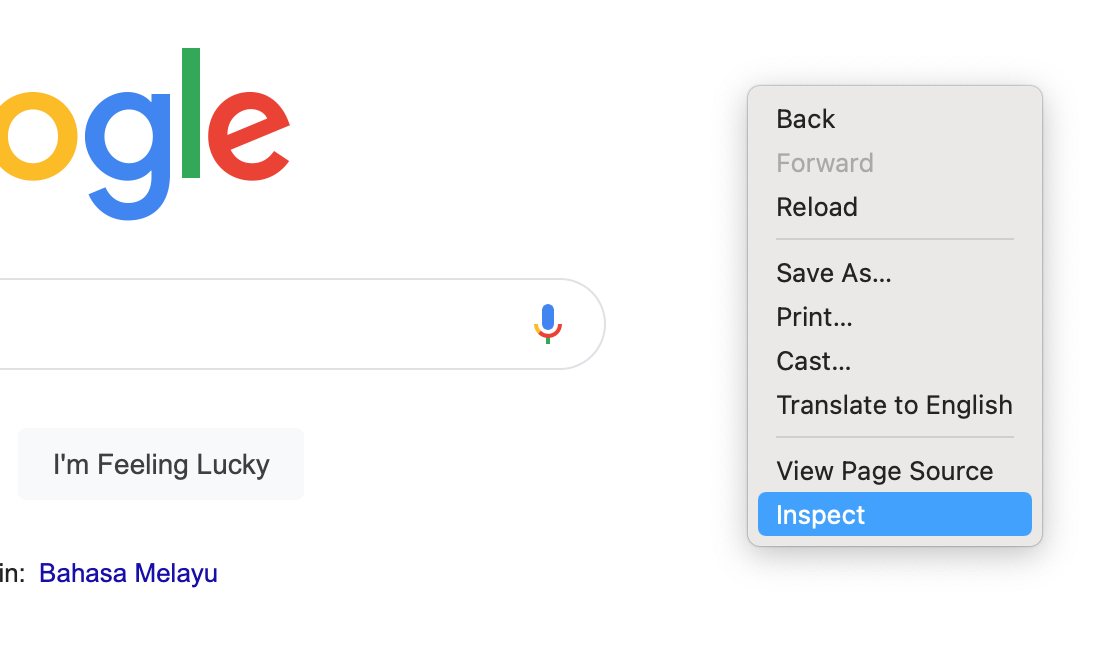Reload the current page via the menu
1100x670 pixels.
tap(816, 207)
